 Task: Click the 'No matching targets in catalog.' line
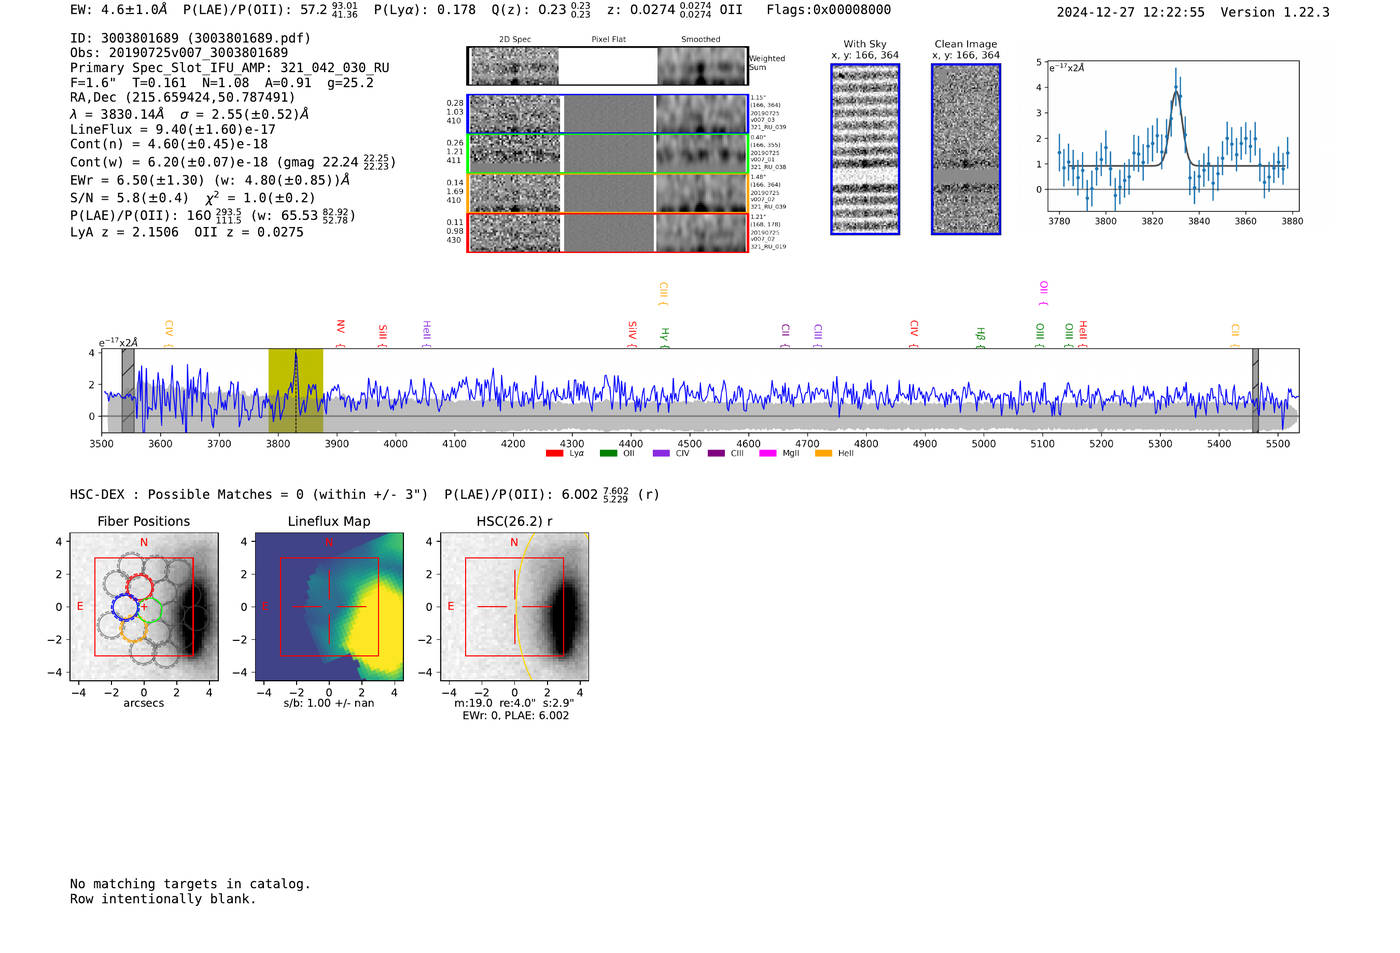[190, 884]
